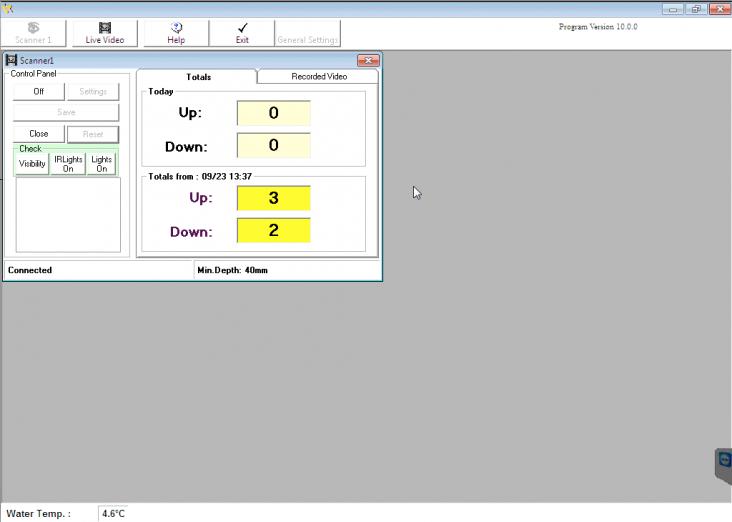732x522 pixels.
Task: Turn the scanner Off
Action: pos(39,92)
